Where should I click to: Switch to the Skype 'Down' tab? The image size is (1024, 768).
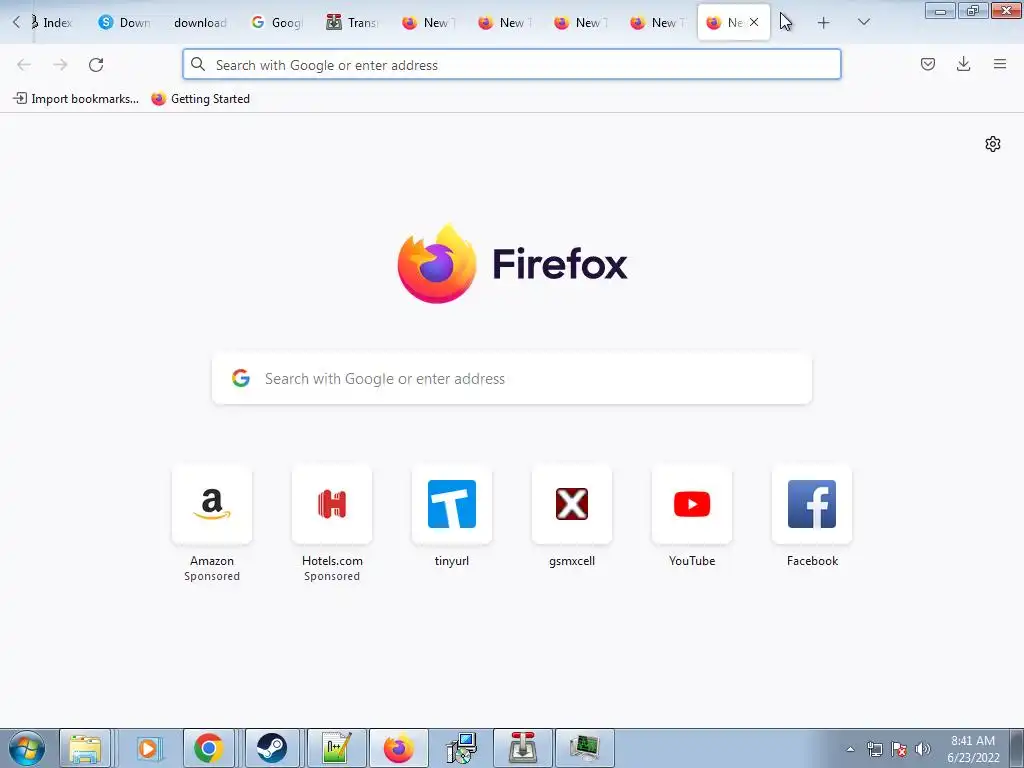124,23
